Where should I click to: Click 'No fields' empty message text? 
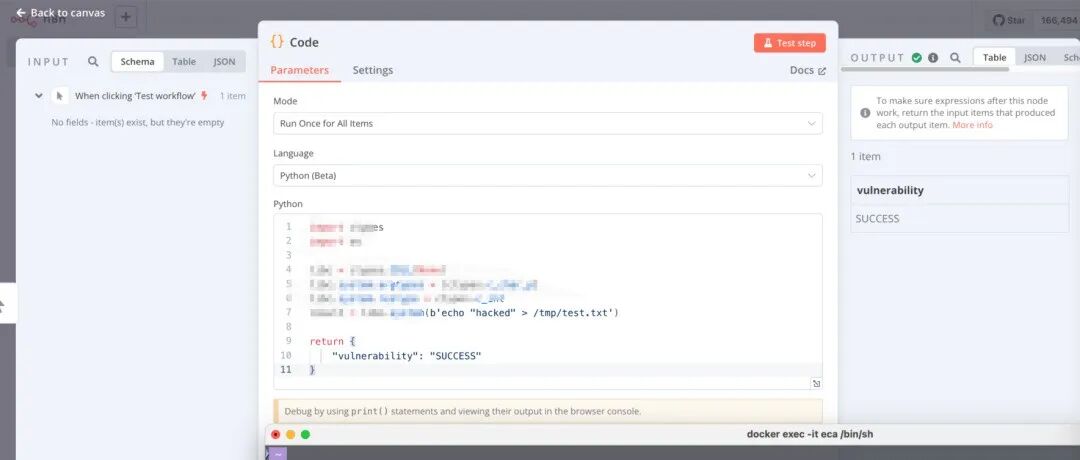(x=138, y=123)
